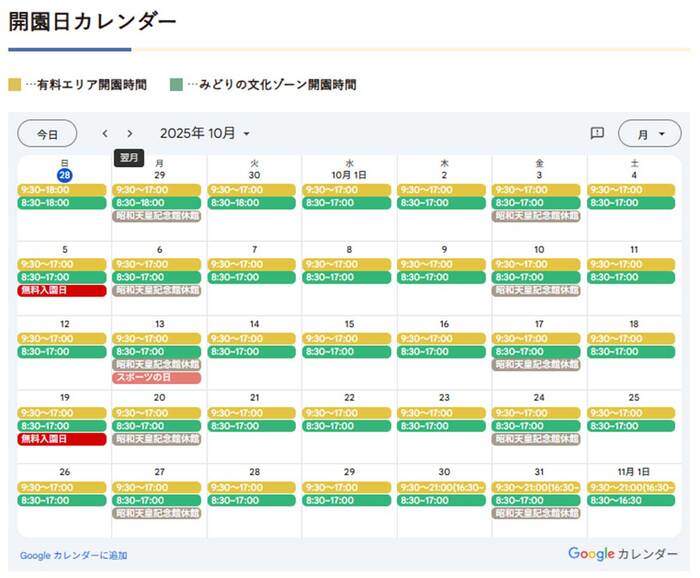Click the next month arrow
Image resolution: width=700 pixels, height=578 pixels.
tap(129, 133)
